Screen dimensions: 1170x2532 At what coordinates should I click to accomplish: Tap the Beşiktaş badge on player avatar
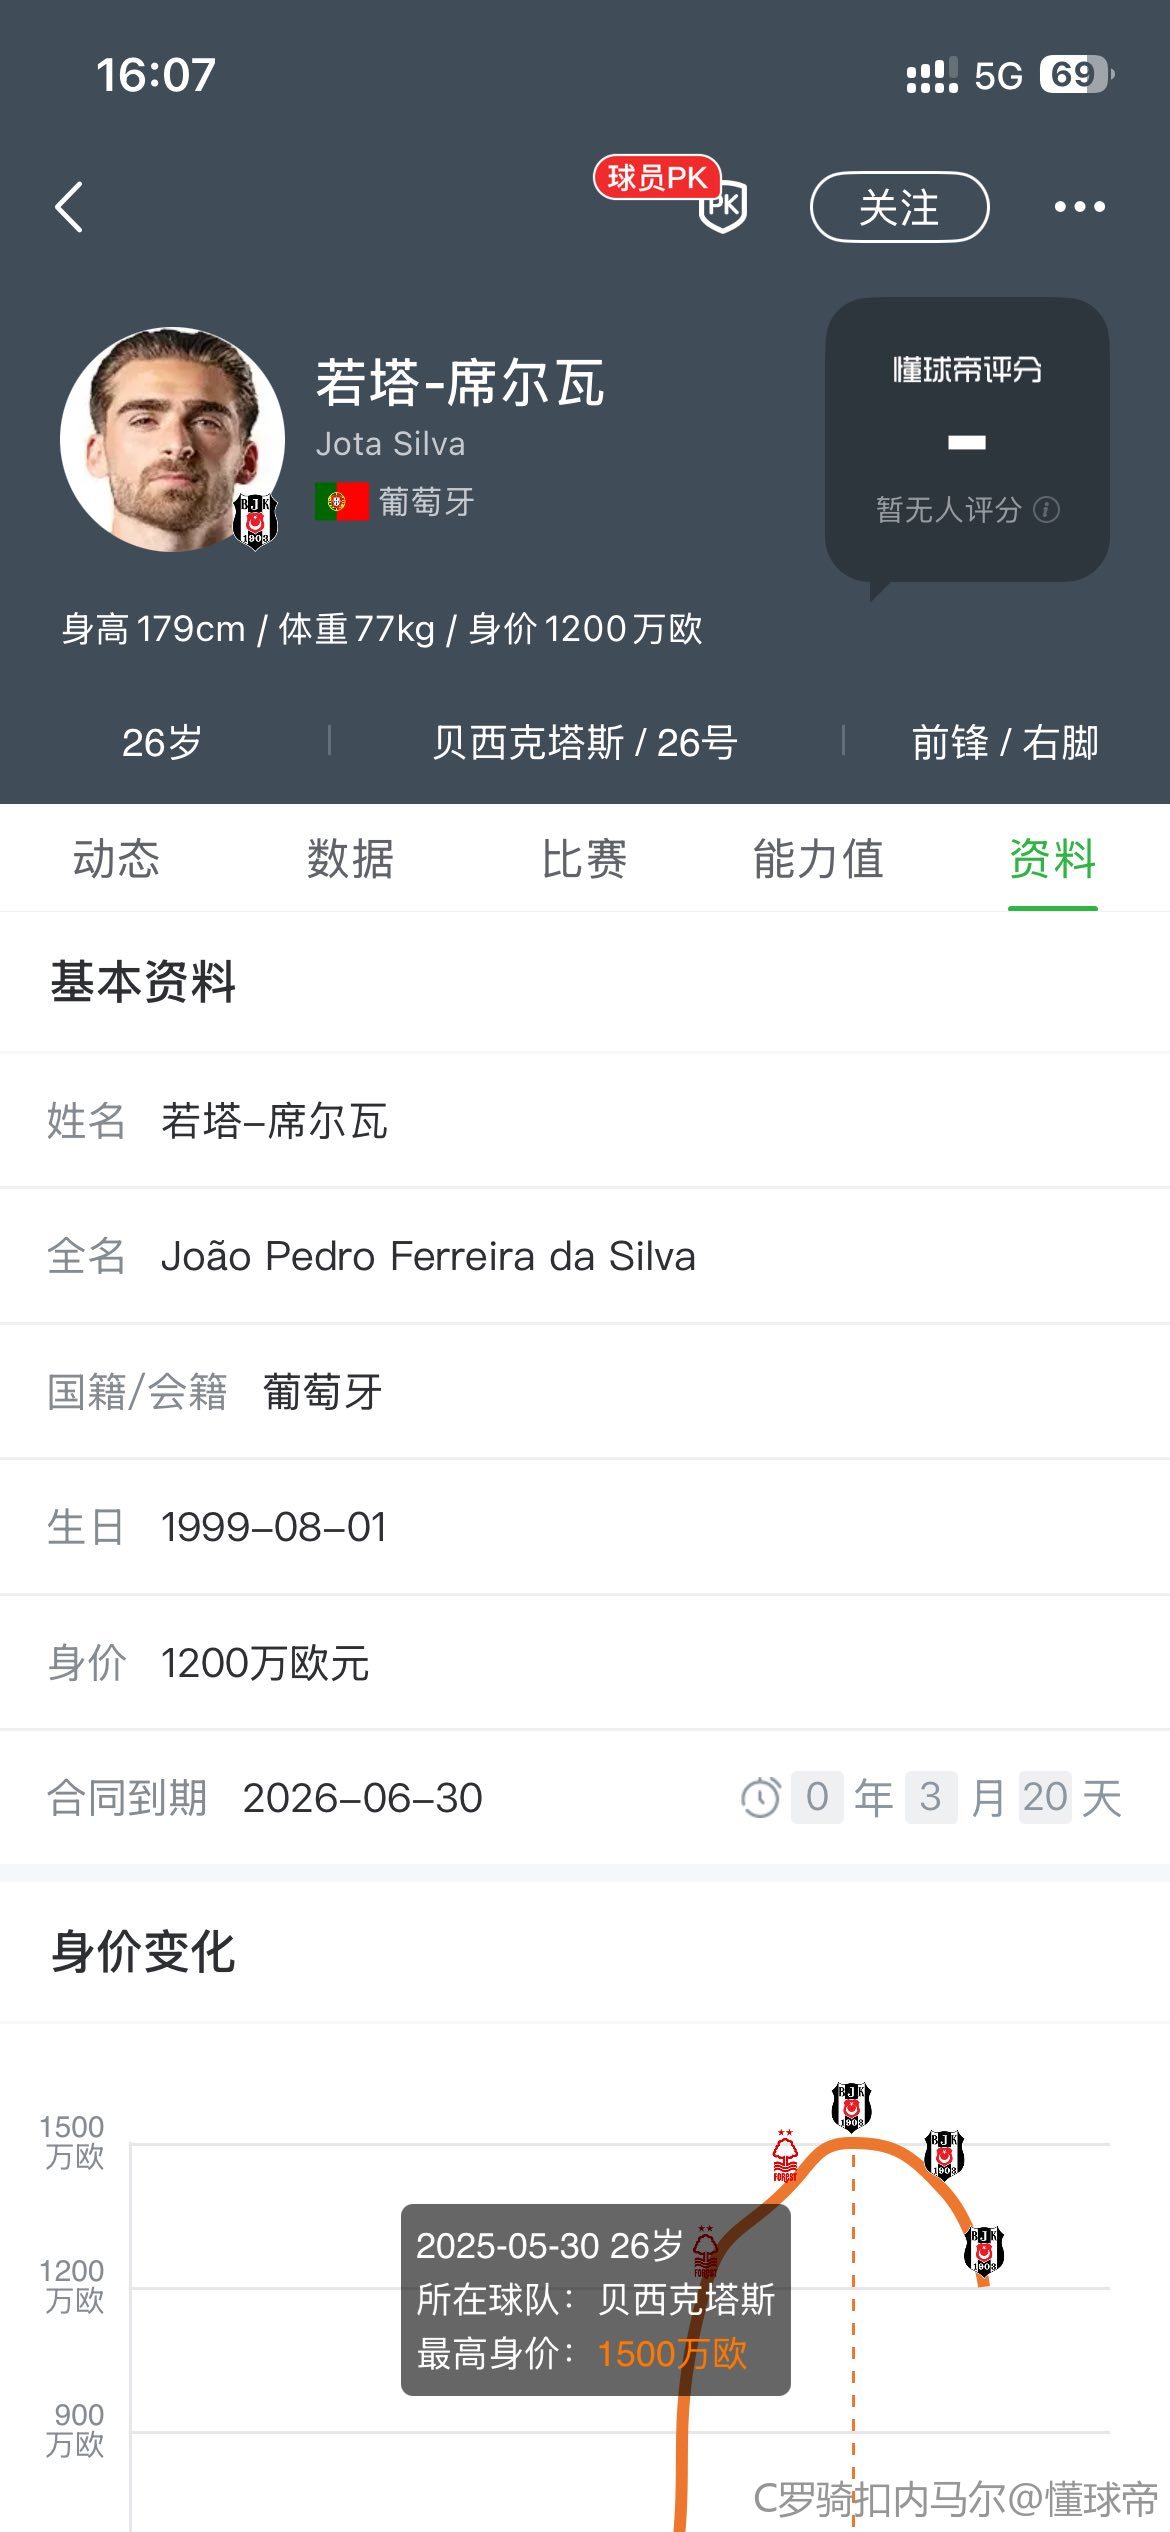tap(255, 520)
